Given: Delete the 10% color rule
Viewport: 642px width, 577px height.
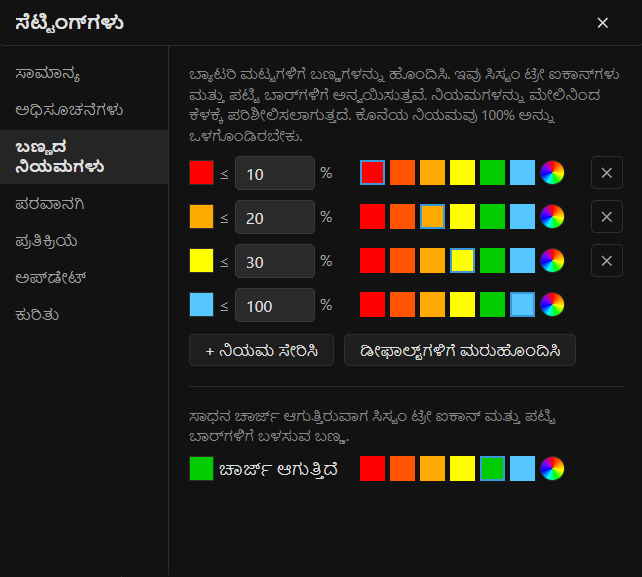Looking at the screenshot, I should [x=607, y=173].
